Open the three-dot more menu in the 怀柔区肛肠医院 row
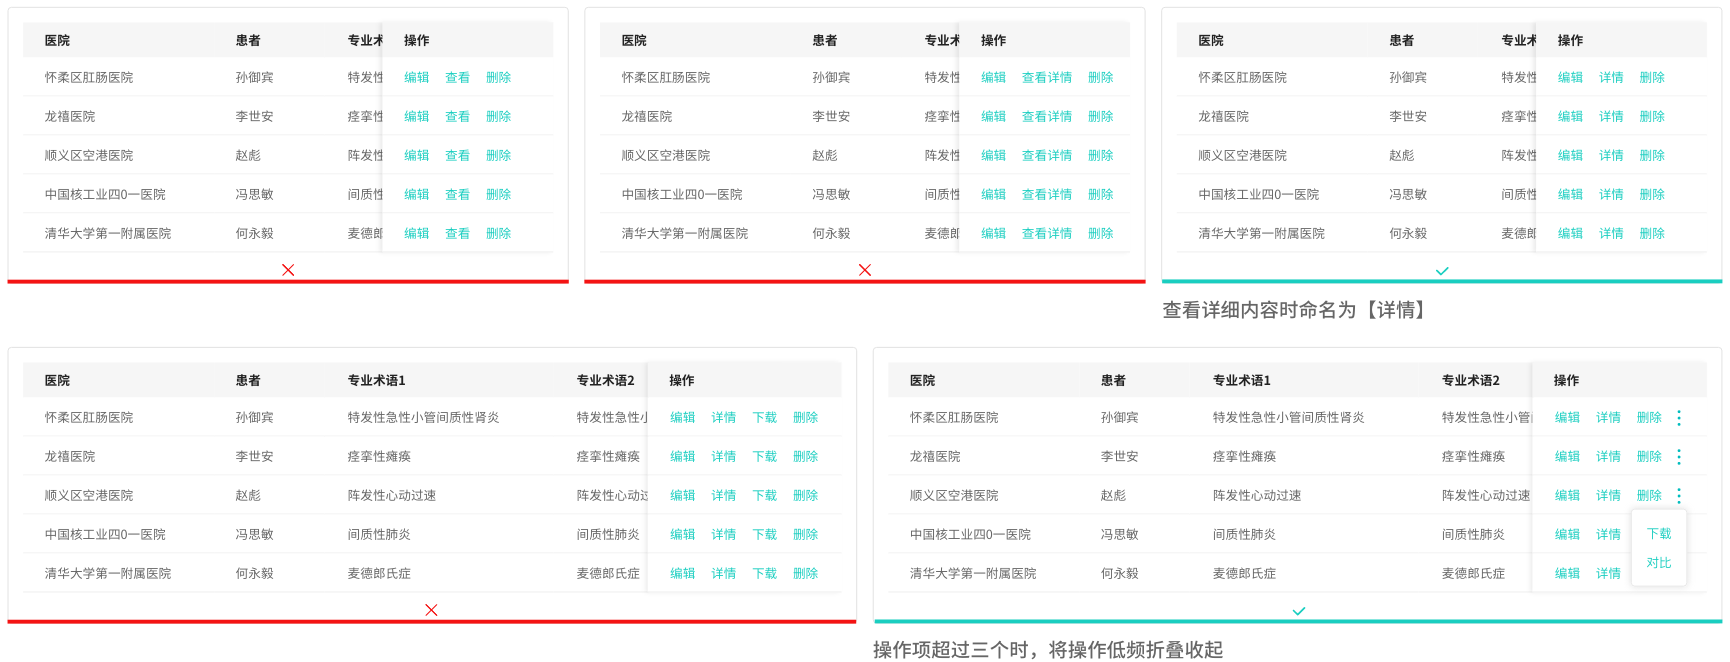The height and width of the screenshot is (662, 1730). point(1679,417)
